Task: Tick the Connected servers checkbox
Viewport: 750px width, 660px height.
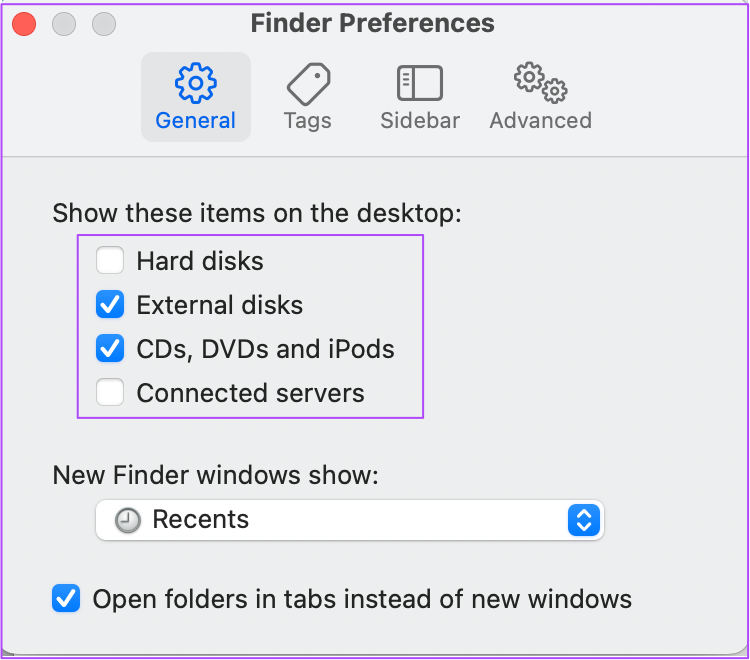Action: [110, 392]
